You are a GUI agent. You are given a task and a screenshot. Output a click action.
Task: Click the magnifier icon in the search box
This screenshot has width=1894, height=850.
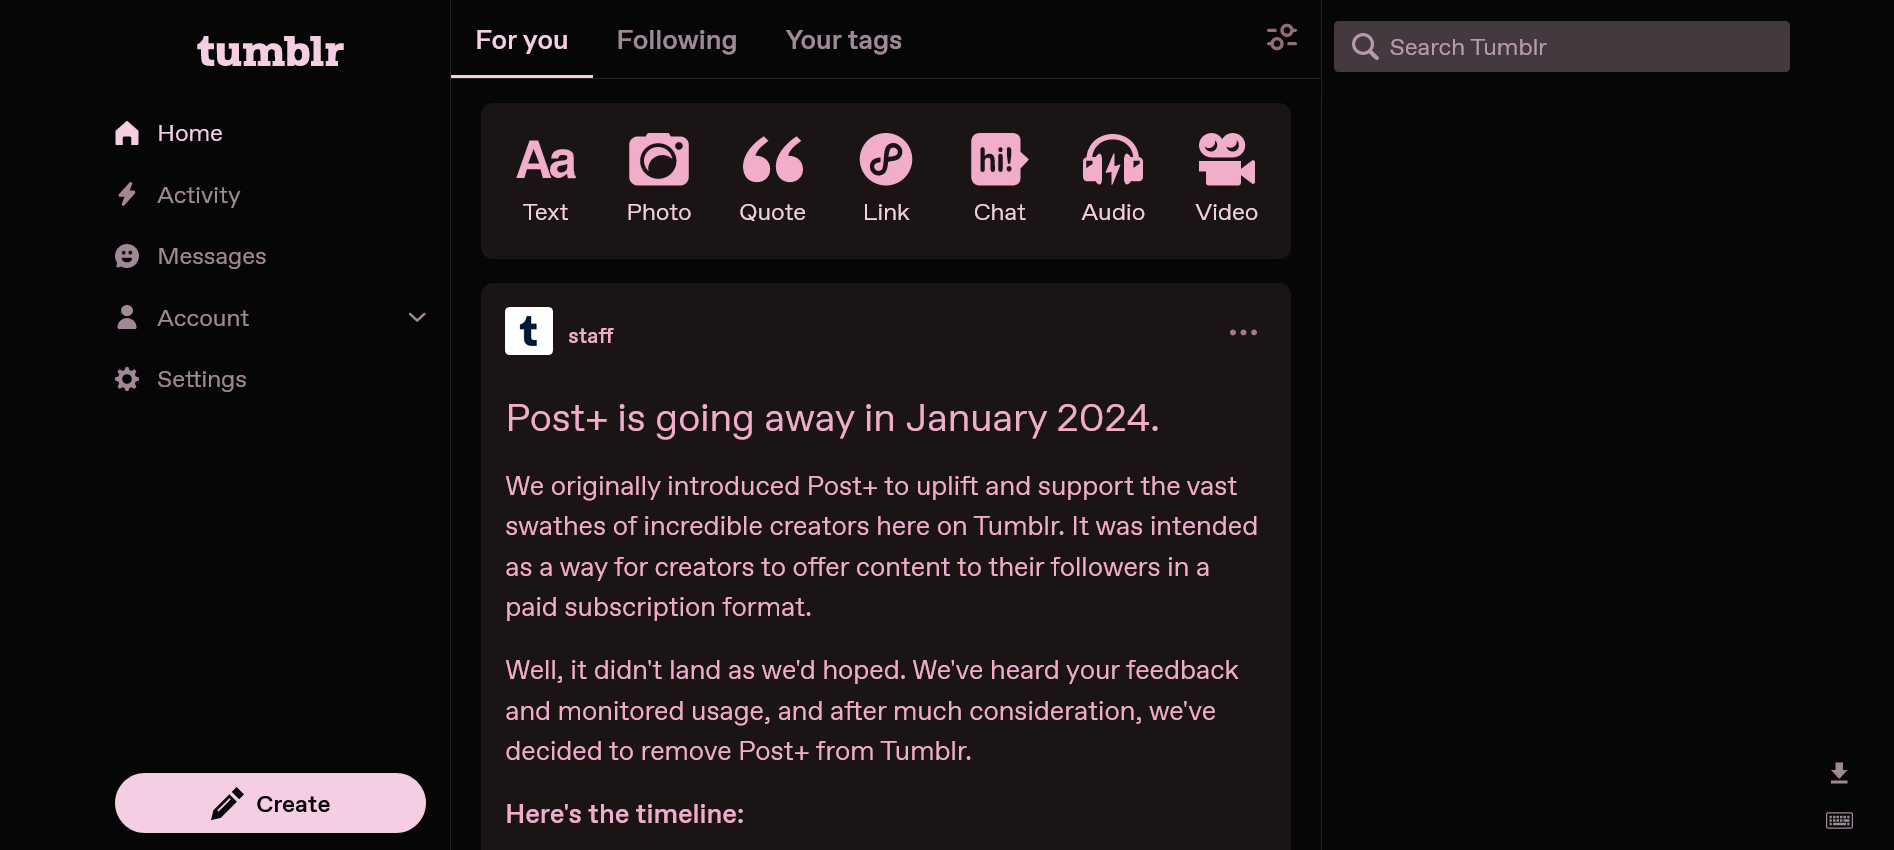(1365, 47)
